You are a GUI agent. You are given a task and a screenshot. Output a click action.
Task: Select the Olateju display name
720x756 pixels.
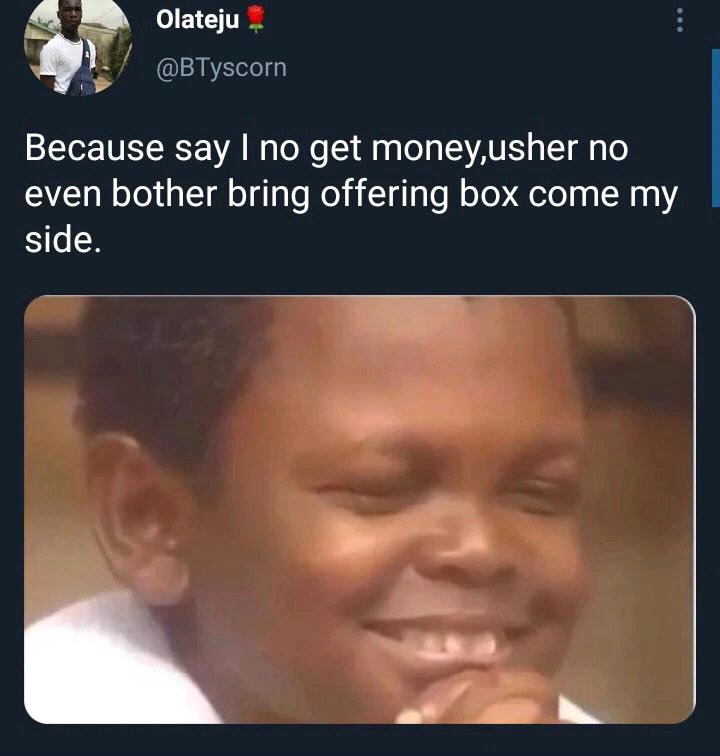pos(197,20)
